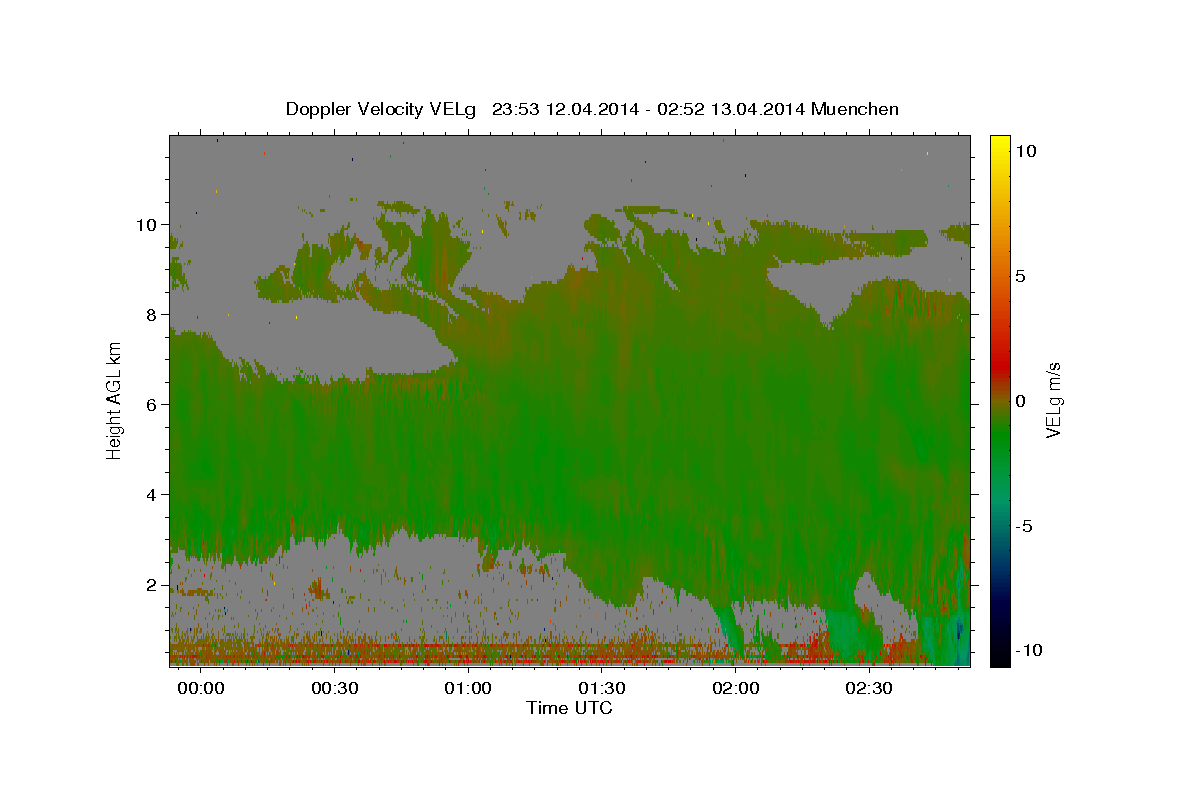Viewport: 1200px width, 800px height.
Task: Click the '02:30' time tick label
Action: click(x=870, y=688)
